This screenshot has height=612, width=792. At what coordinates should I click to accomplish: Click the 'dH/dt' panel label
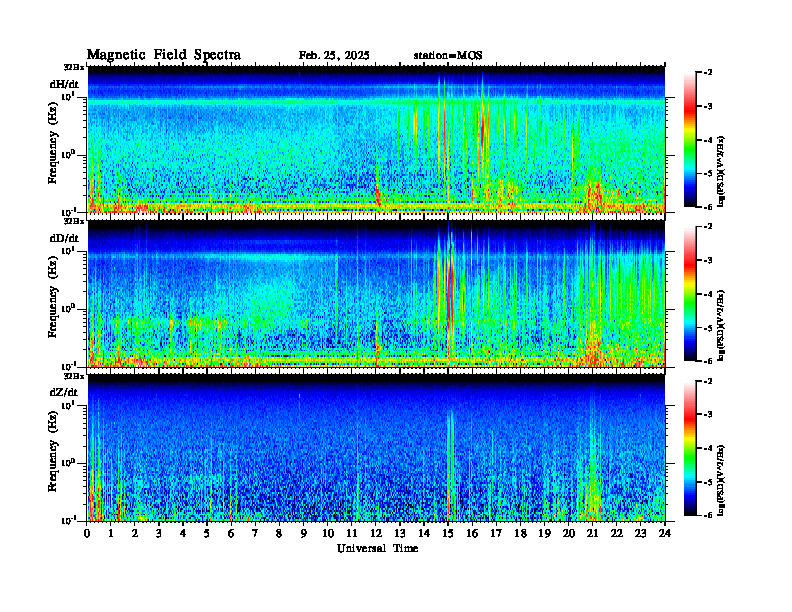pyautogui.click(x=64, y=84)
